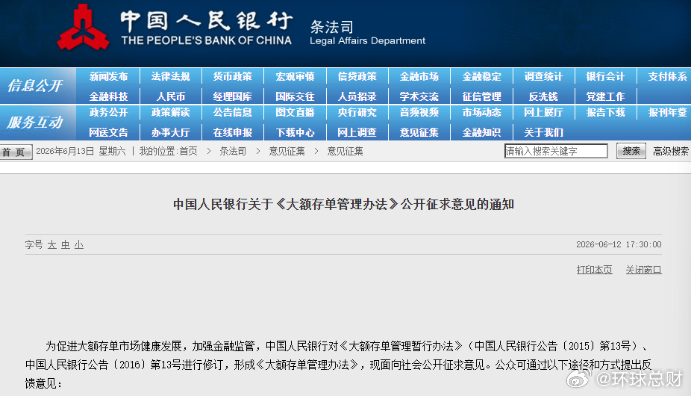
Task: Open the 法律法规 menu item
Action: [x=171, y=77]
